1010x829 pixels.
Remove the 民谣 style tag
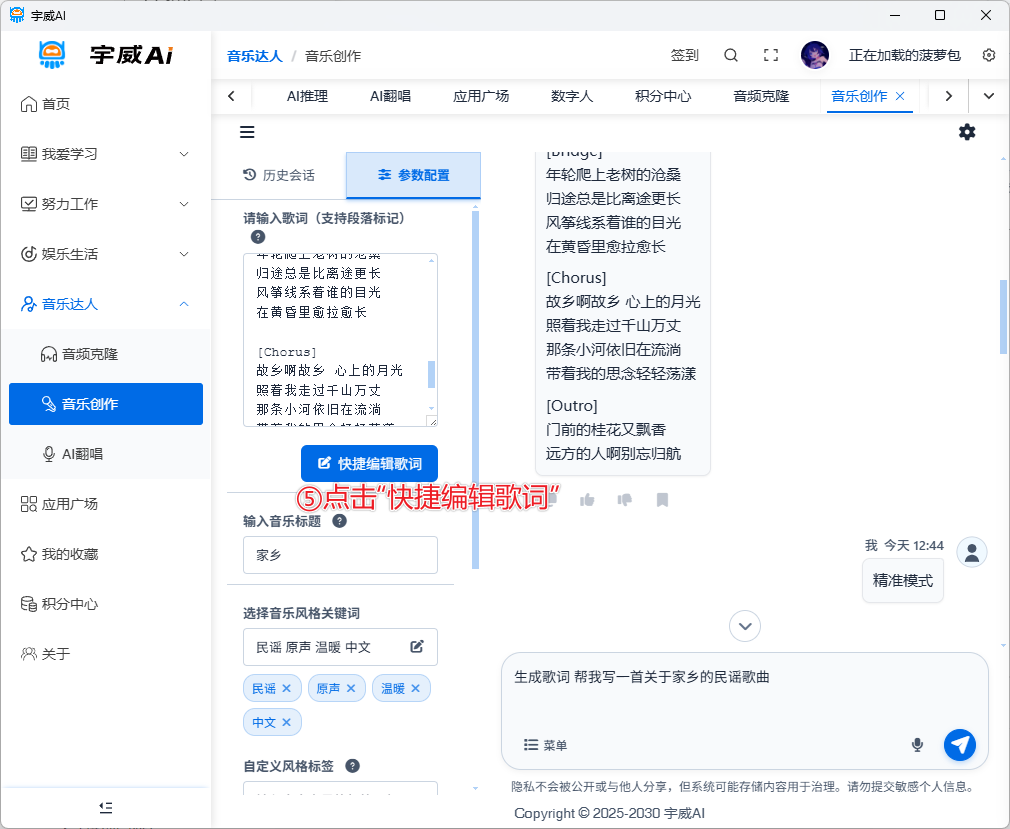click(x=286, y=688)
